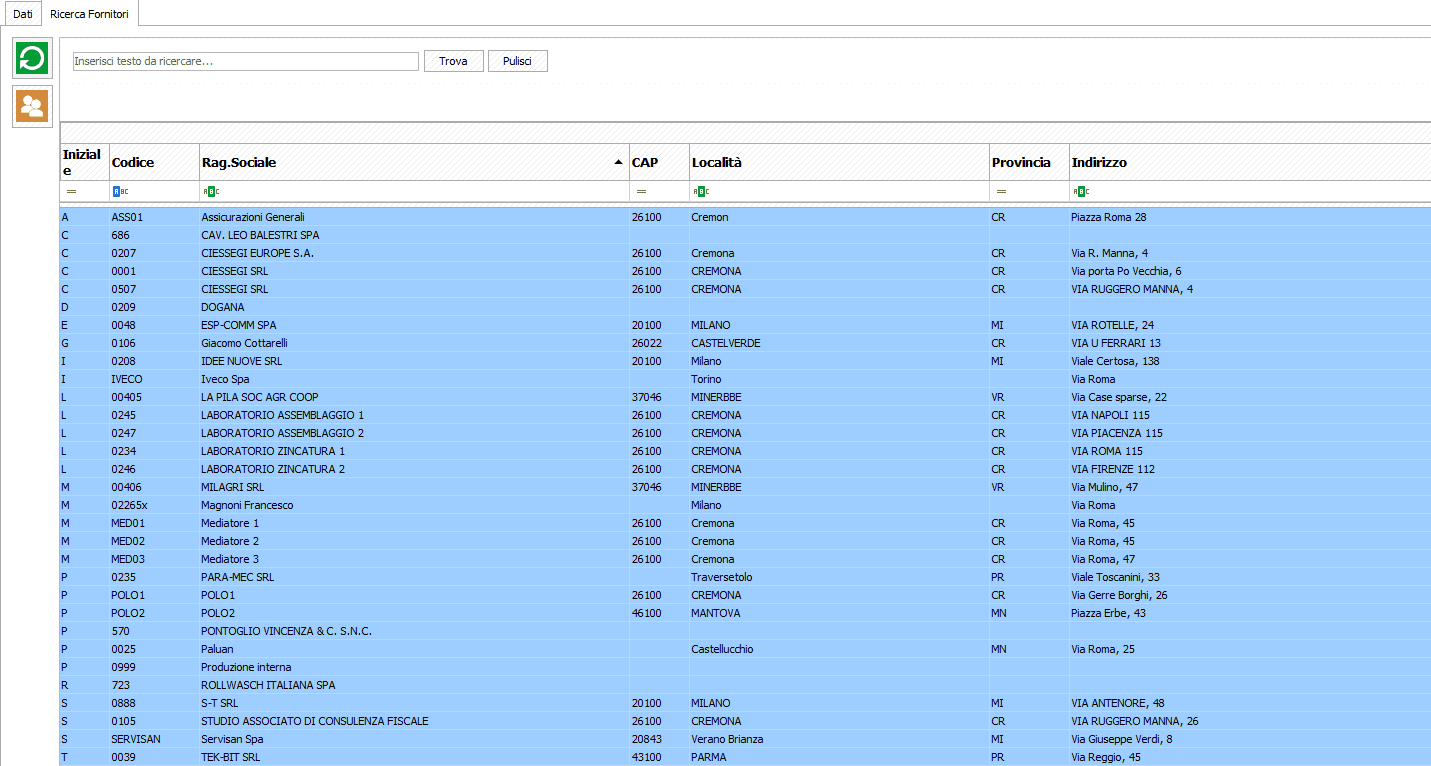Select Giacomo Cottarelli row
The image size is (1431, 766).
[745, 343]
